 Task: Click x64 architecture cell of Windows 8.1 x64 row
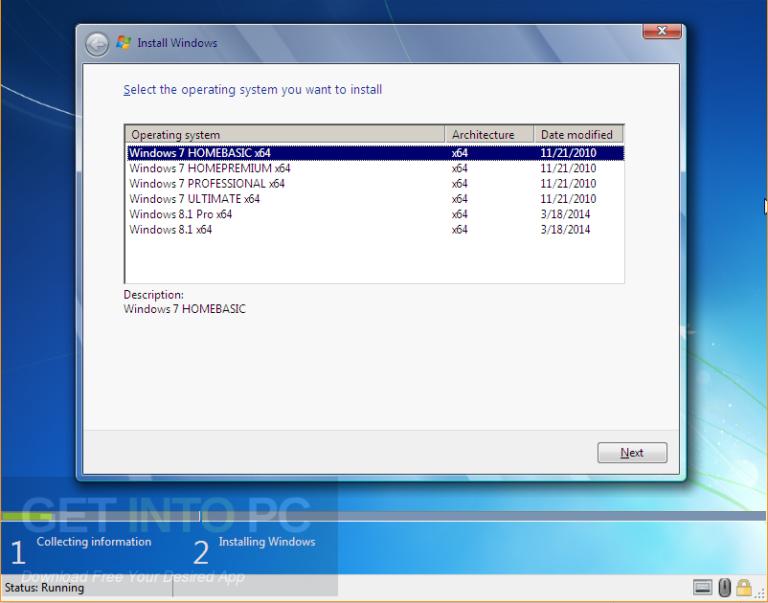tap(459, 229)
